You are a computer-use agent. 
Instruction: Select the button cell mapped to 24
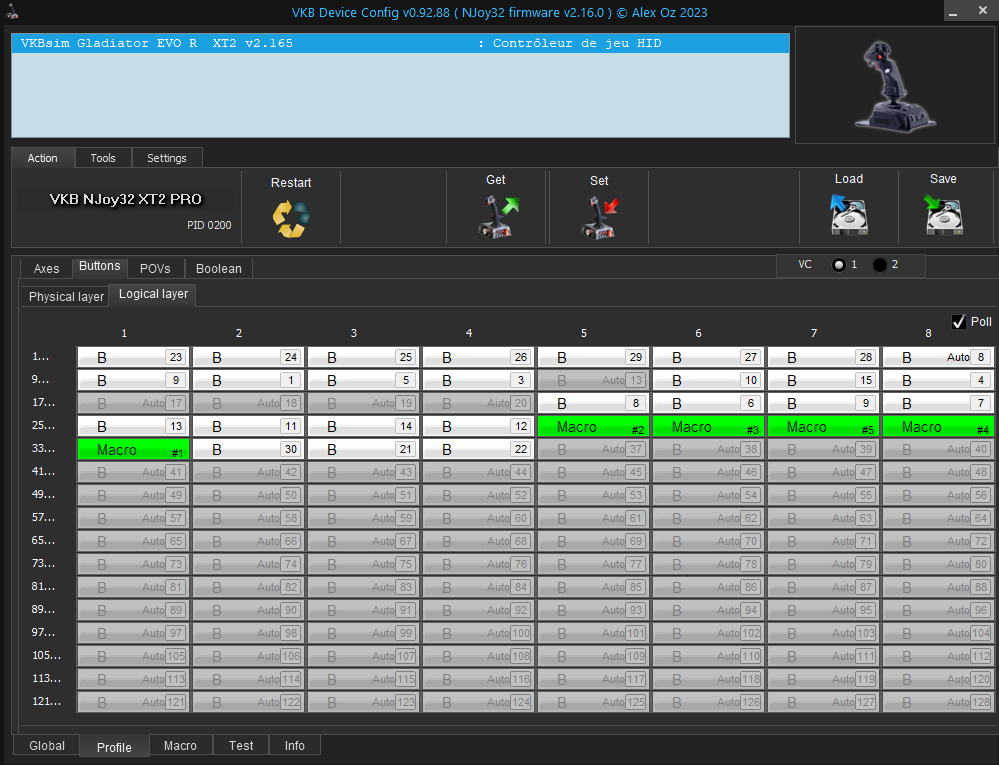(248, 357)
